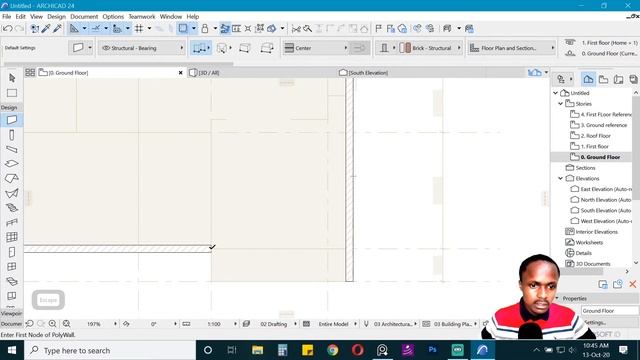Screen dimensions: 640x360
Task: Select the Door tool in the toolbox
Action: 12,252
